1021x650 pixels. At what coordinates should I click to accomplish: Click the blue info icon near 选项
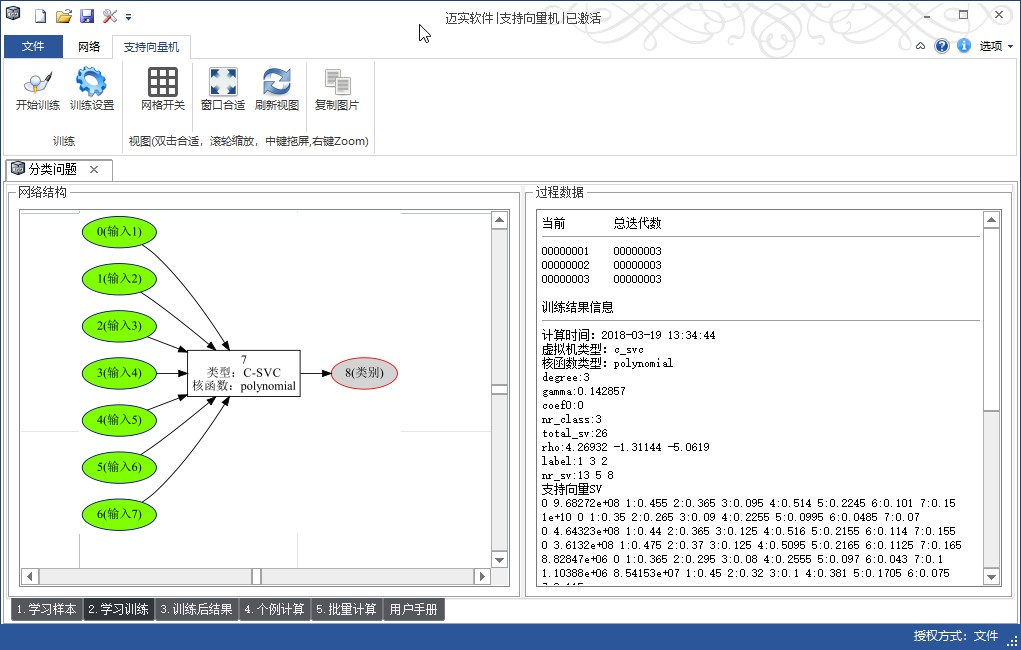(962, 45)
